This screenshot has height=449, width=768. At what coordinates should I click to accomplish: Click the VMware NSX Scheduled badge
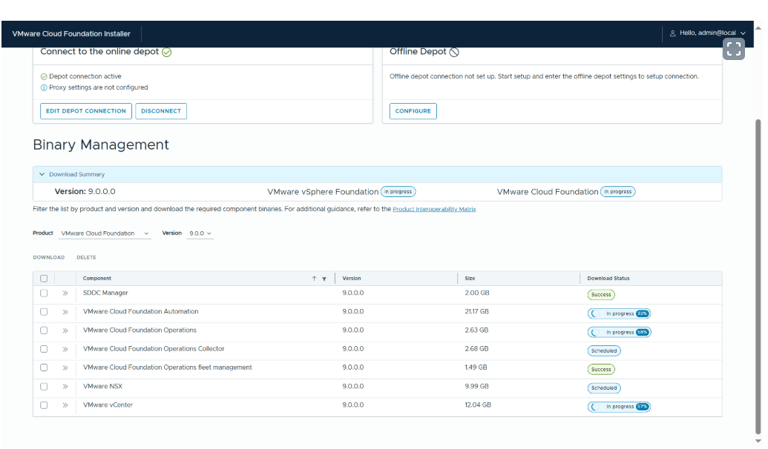coord(604,388)
